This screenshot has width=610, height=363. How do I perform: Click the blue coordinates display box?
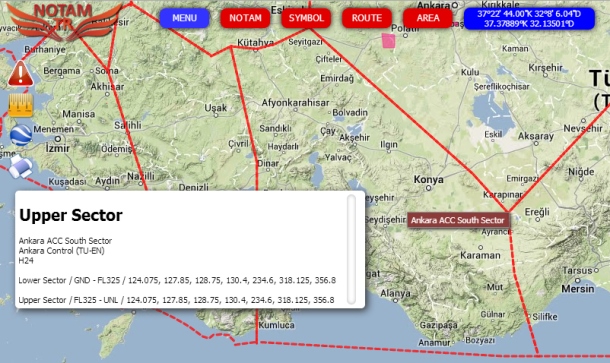tap(529, 19)
